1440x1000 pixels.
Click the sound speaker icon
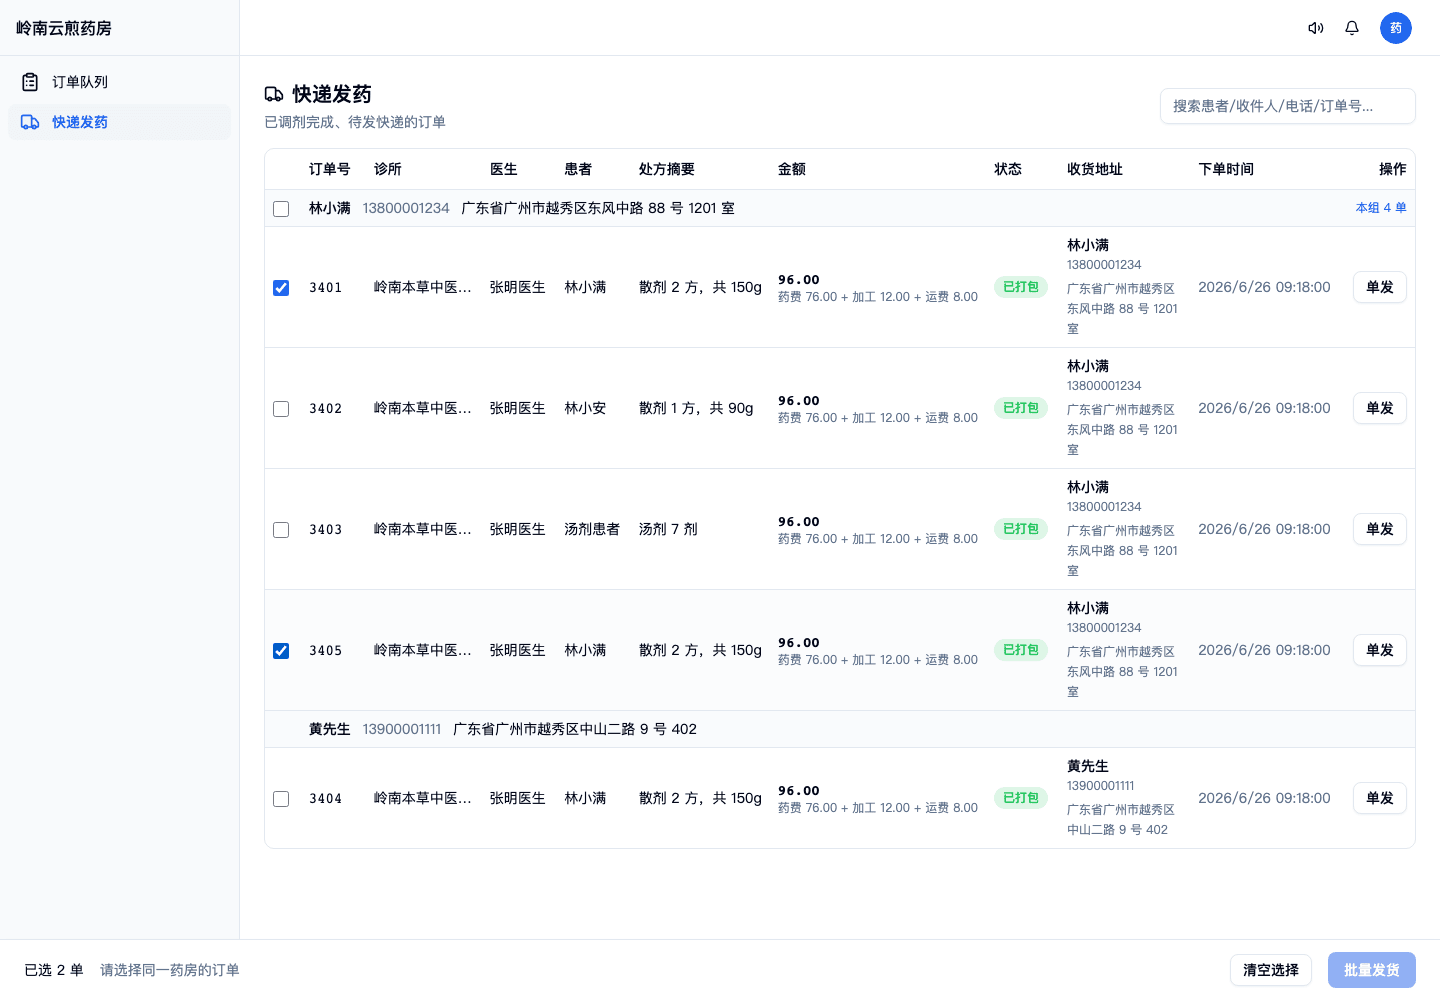tap(1316, 28)
